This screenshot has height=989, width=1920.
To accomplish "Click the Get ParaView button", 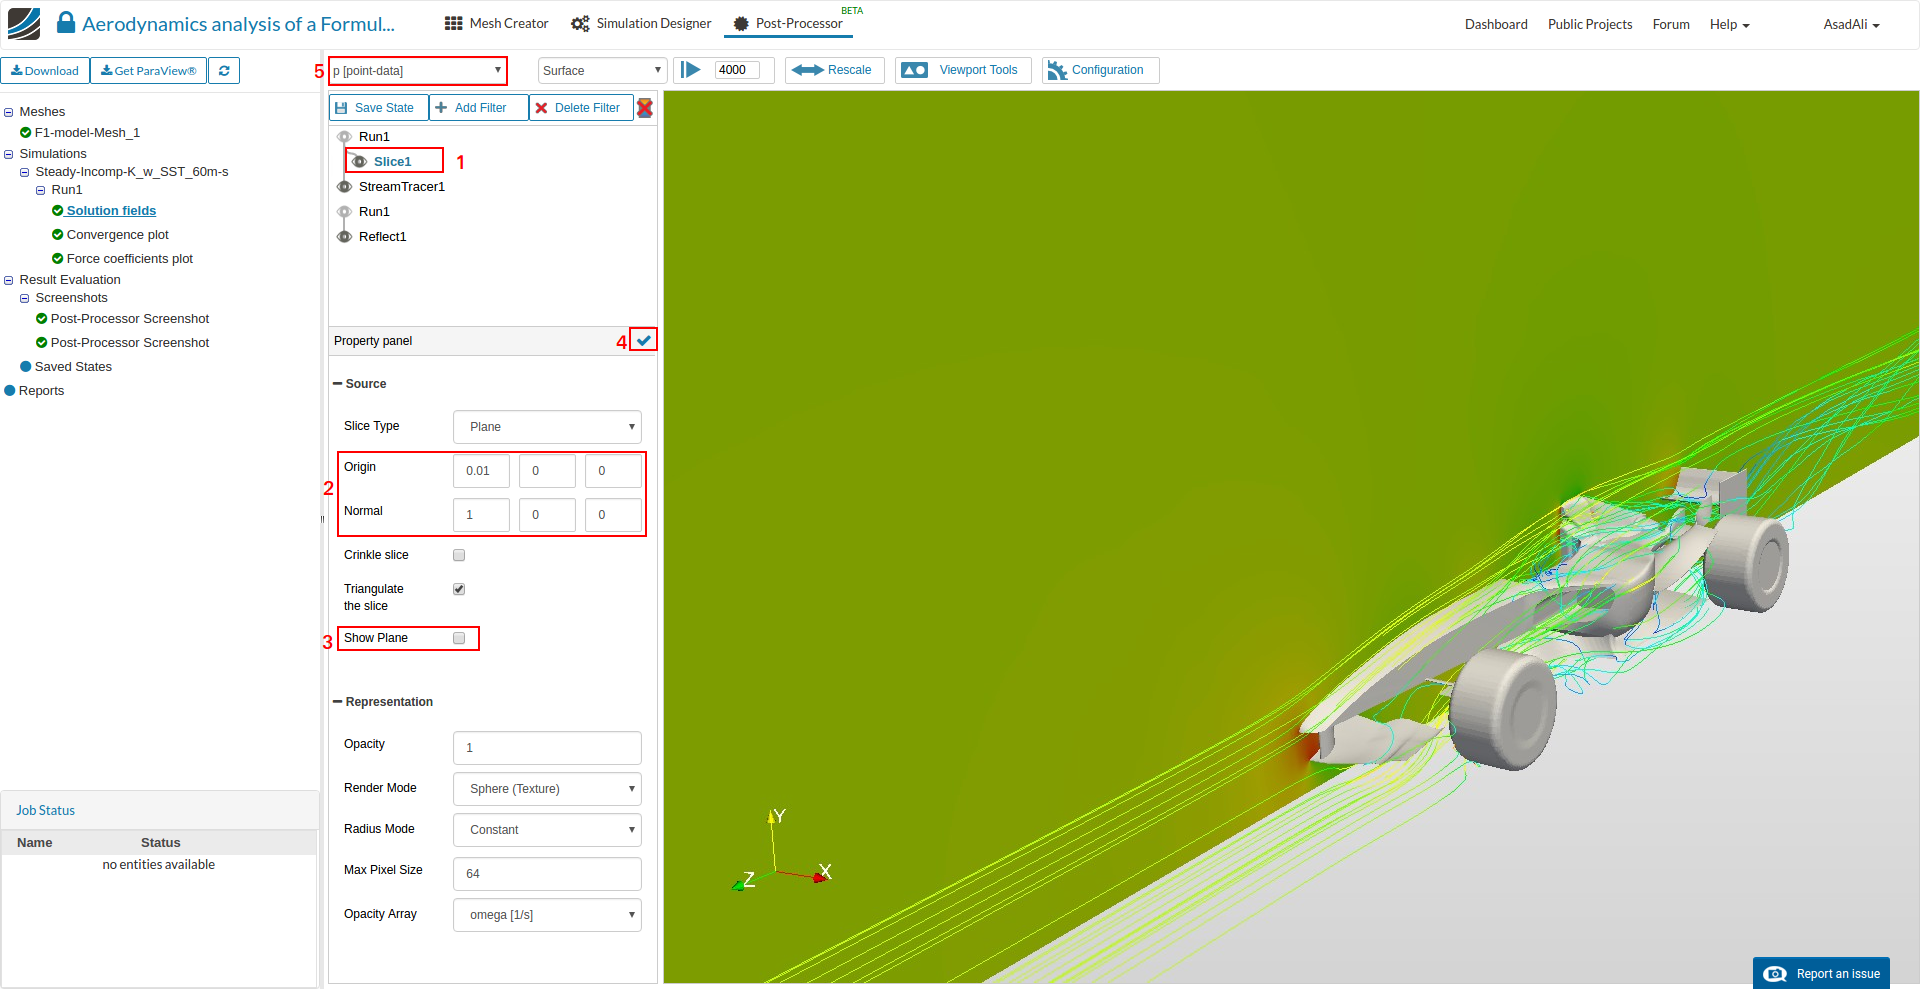I will pos(149,71).
